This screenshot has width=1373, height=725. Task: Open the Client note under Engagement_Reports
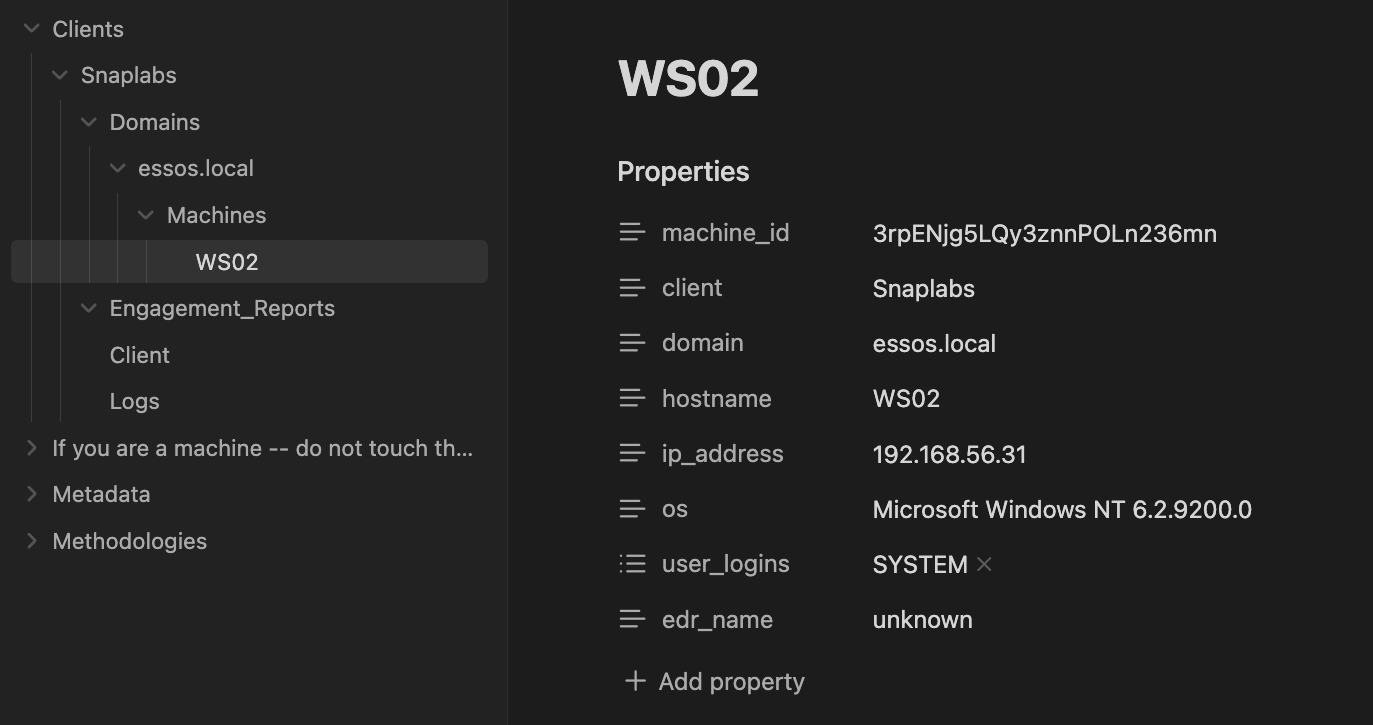coord(140,355)
